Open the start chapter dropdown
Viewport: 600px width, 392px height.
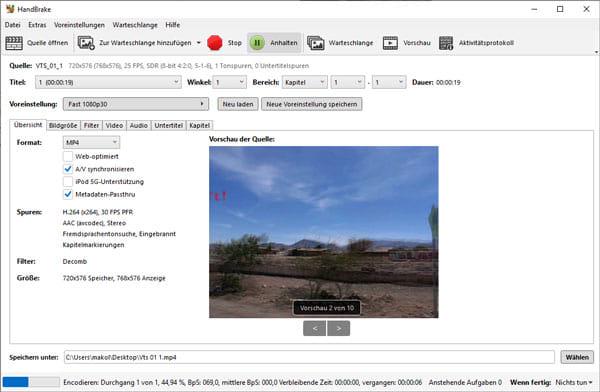pyautogui.click(x=348, y=82)
